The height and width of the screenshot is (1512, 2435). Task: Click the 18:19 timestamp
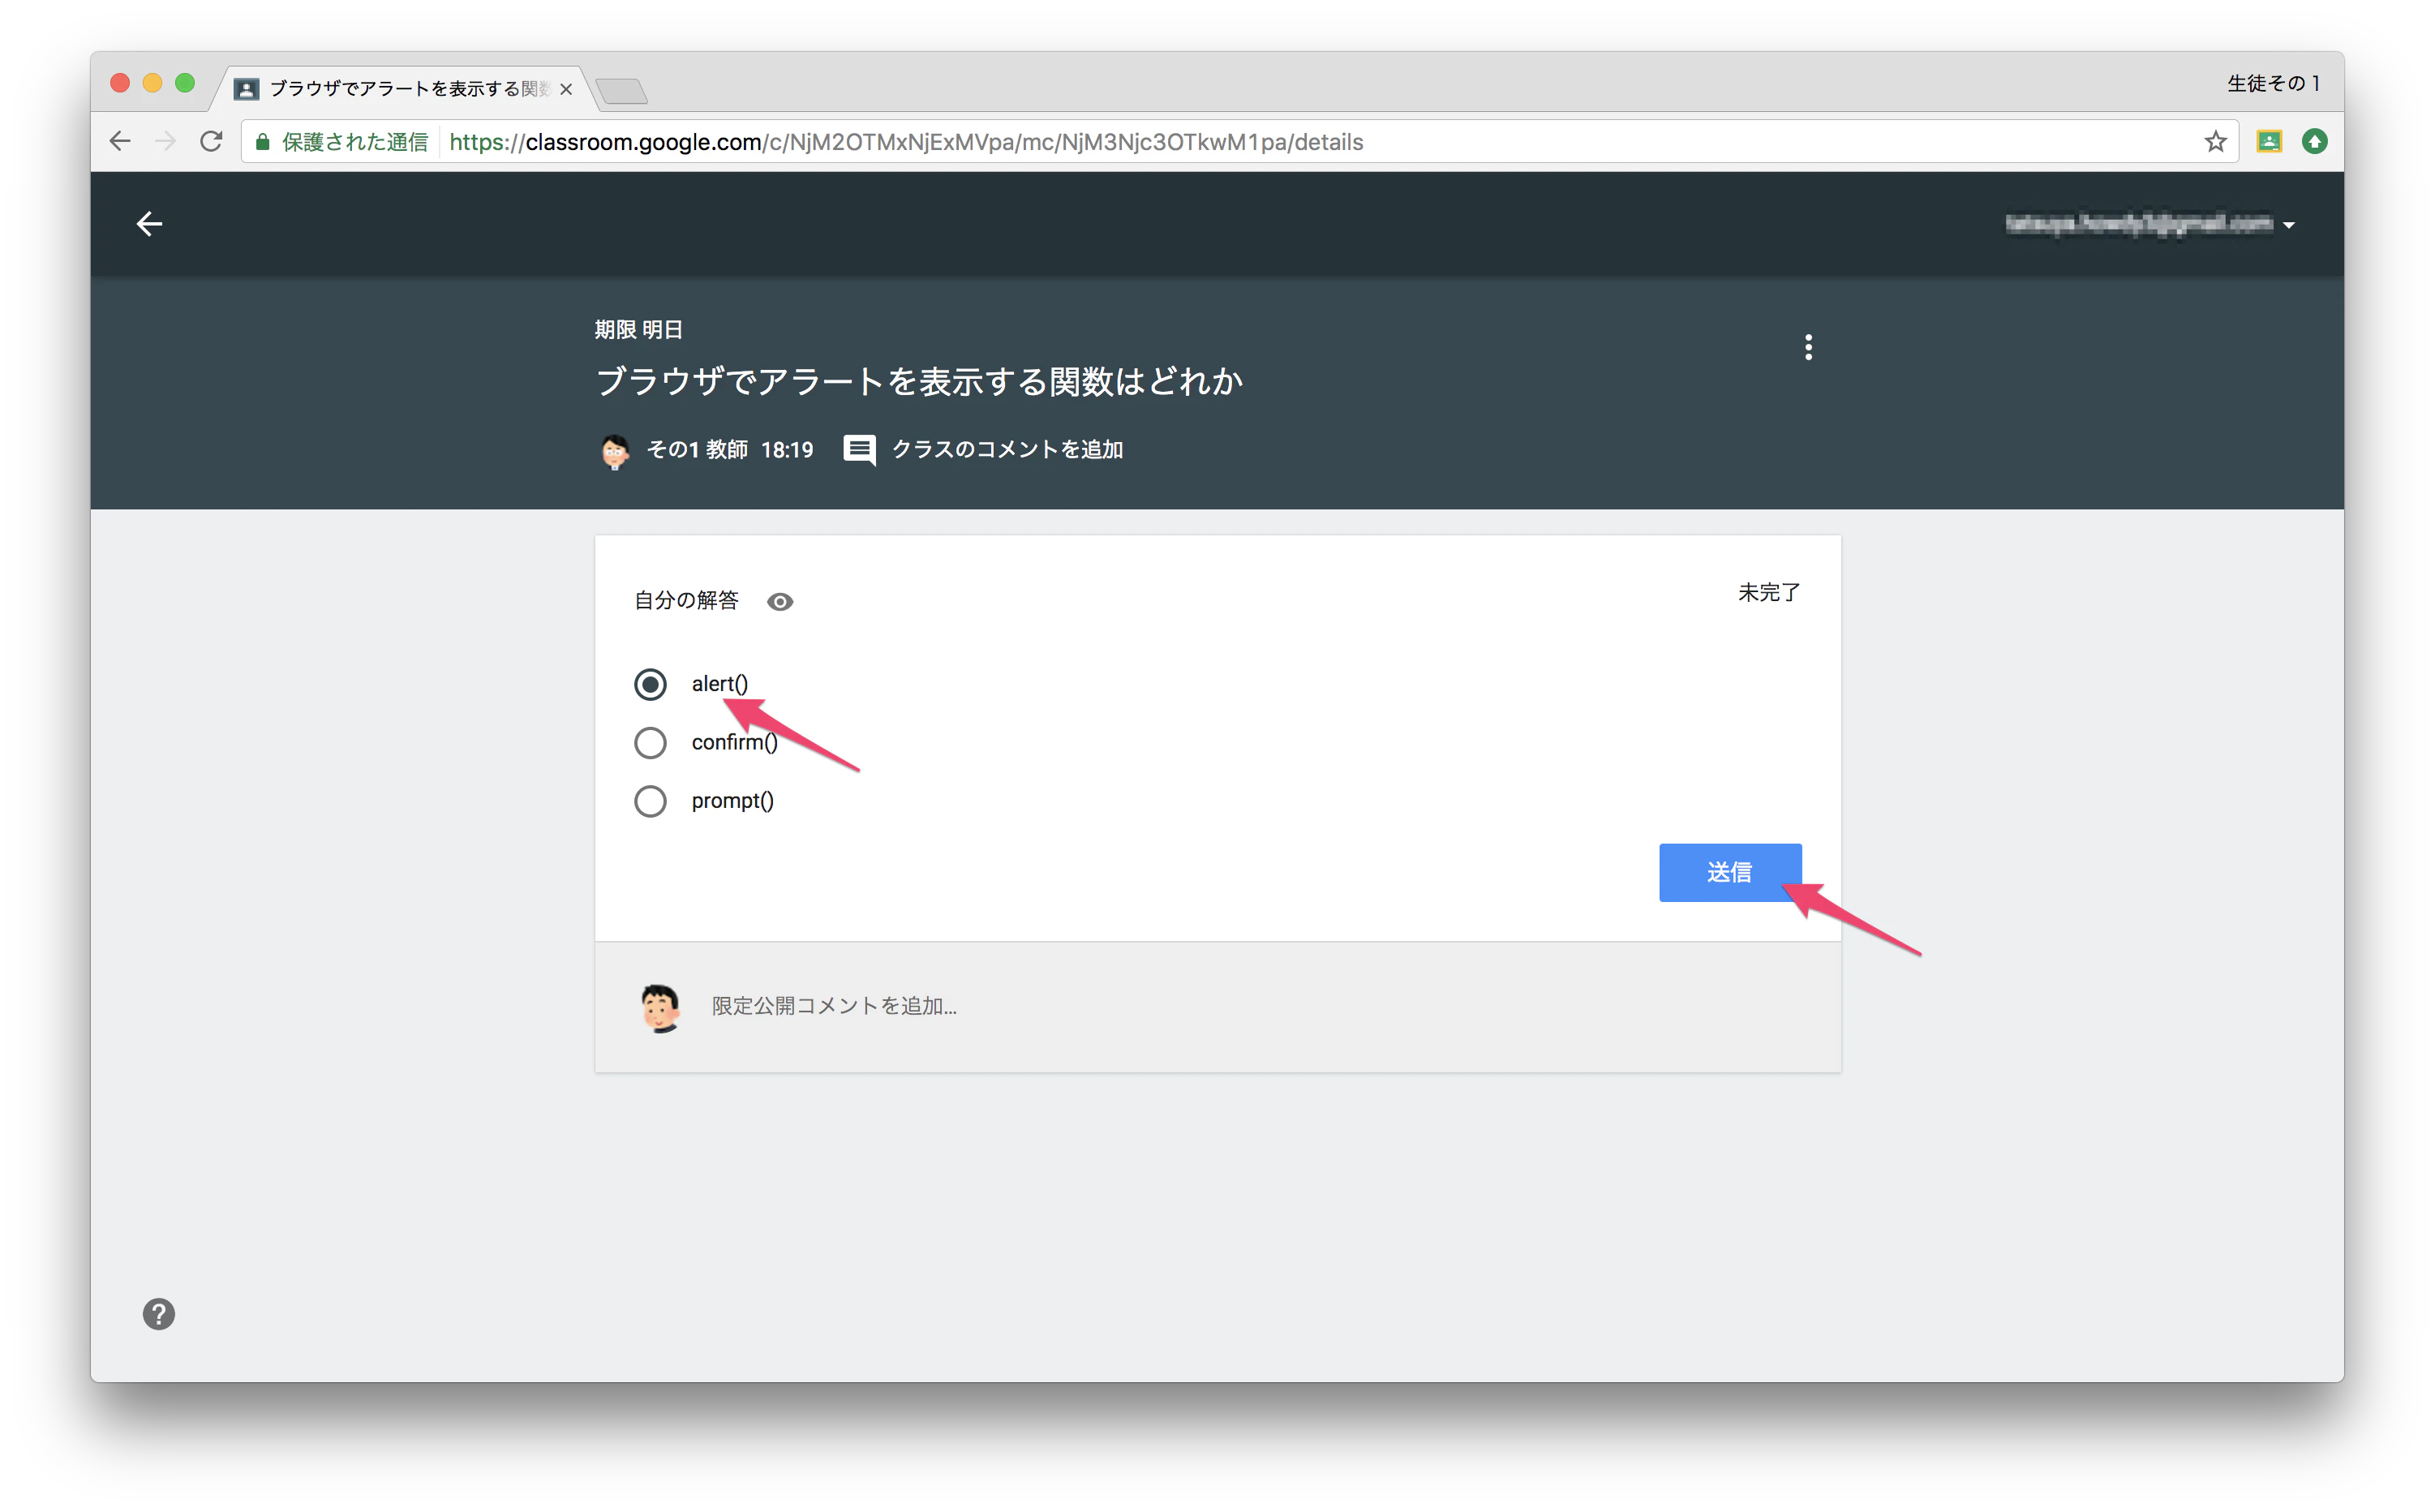coord(787,450)
